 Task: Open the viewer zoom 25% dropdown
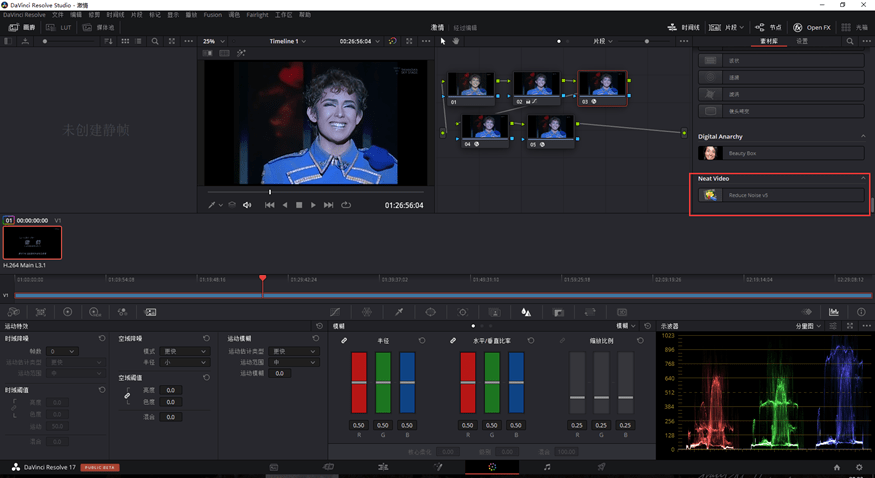tap(213, 41)
